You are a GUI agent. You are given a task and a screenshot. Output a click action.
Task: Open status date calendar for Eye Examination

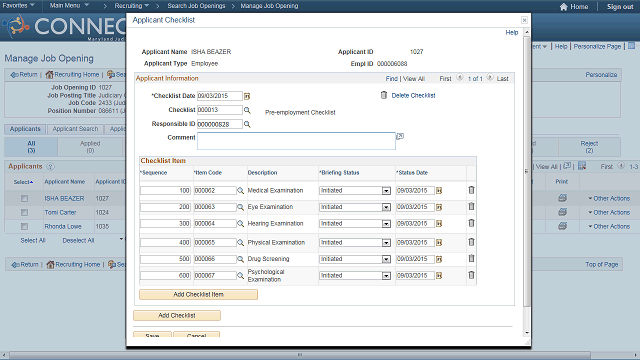coord(439,207)
